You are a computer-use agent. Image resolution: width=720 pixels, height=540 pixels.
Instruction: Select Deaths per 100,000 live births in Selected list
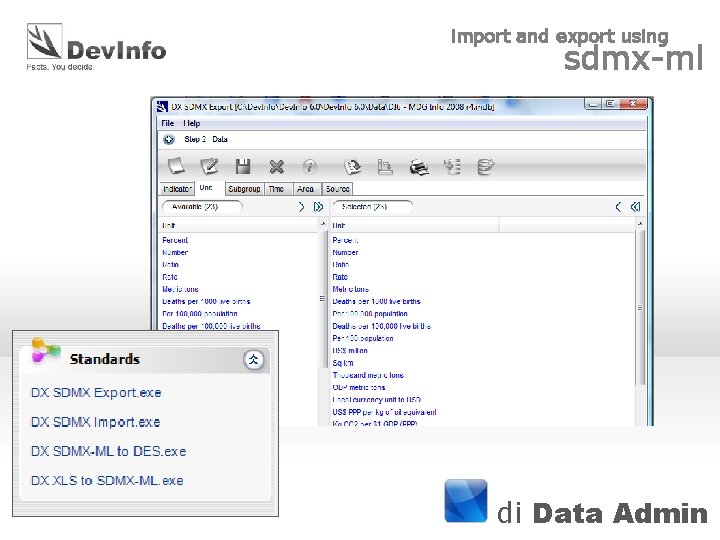click(x=382, y=326)
